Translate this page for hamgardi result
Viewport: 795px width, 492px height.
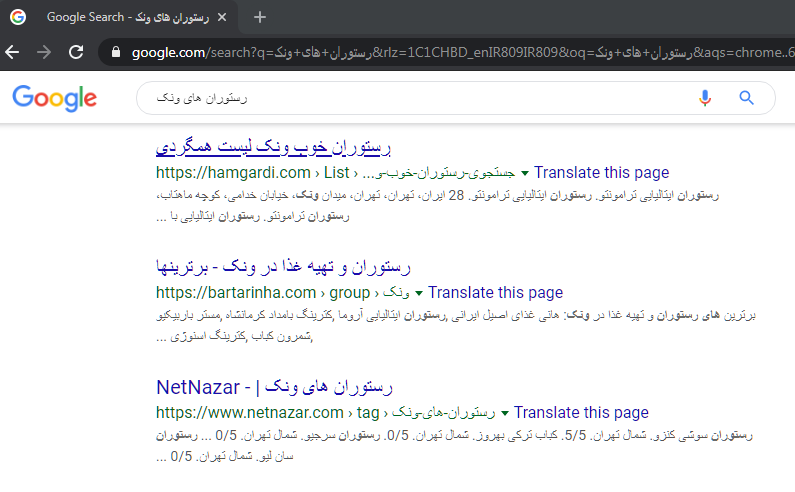click(601, 172)
